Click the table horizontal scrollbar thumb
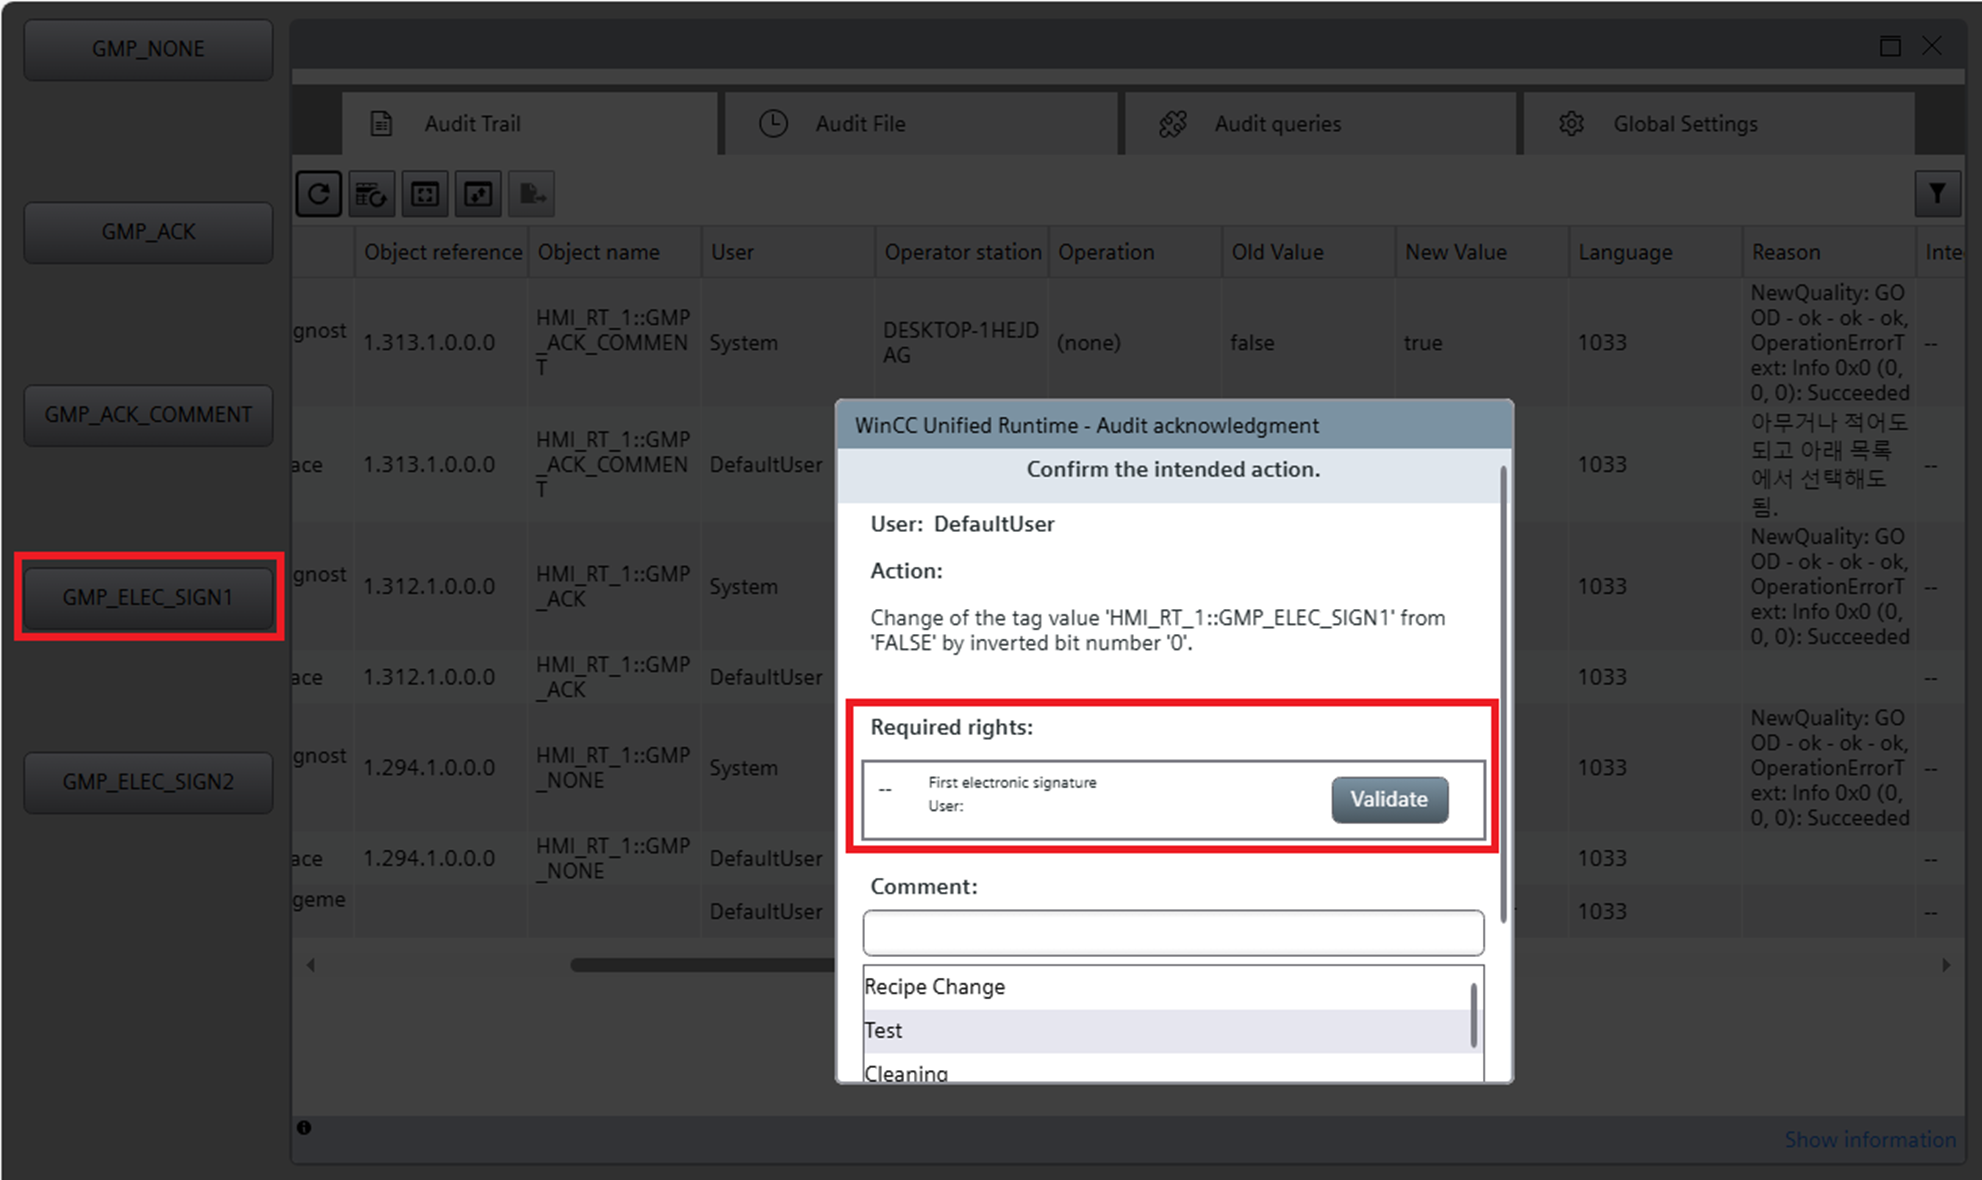The height and width of the screenshot is (1180, 1982). 703,965
